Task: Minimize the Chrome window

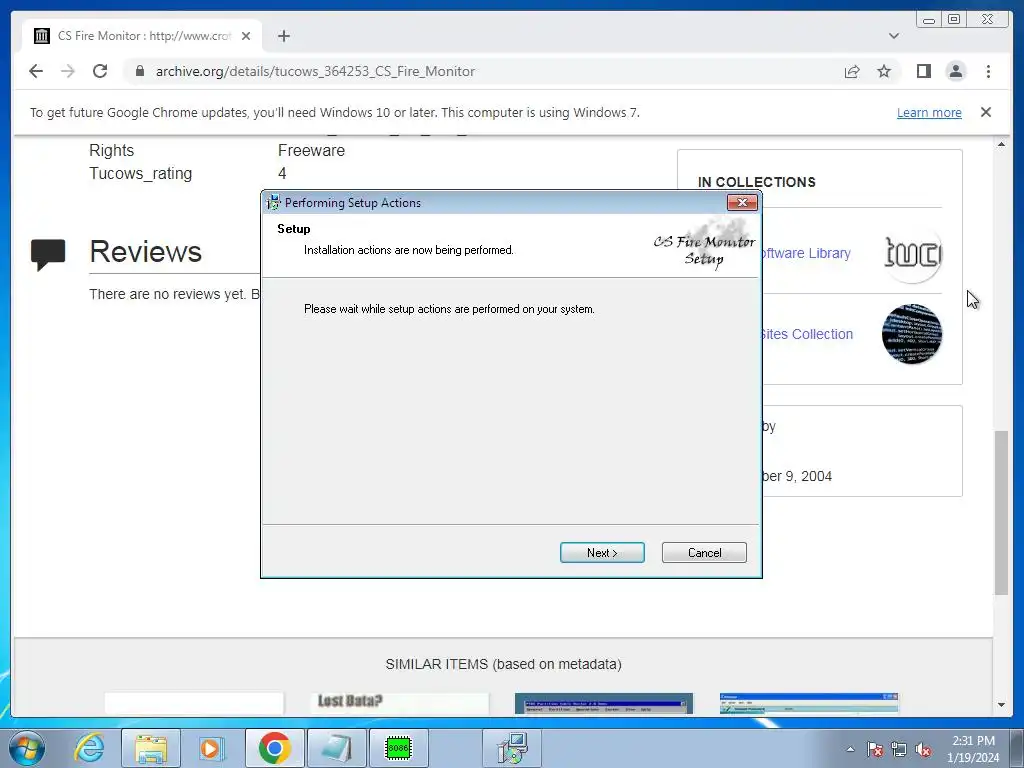Action: pos(929,20)
